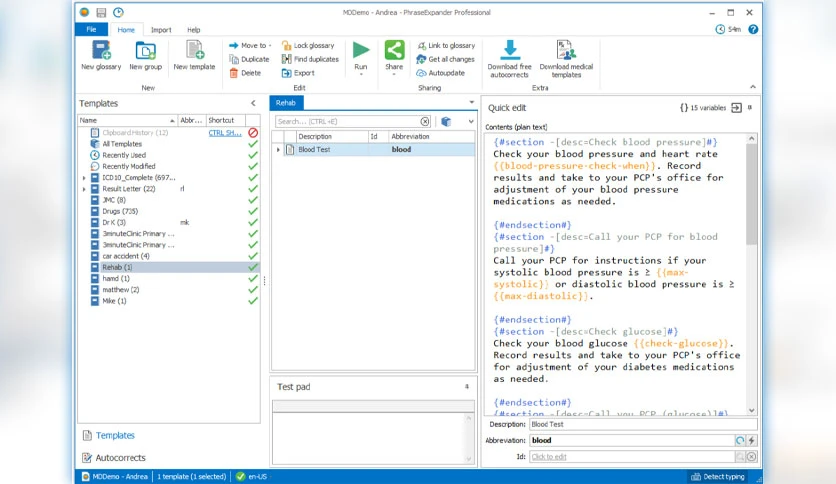Expand the ICD10_Complete glossary node
Image resolution: width=836 pixels, height=484 pixels.
84,178
